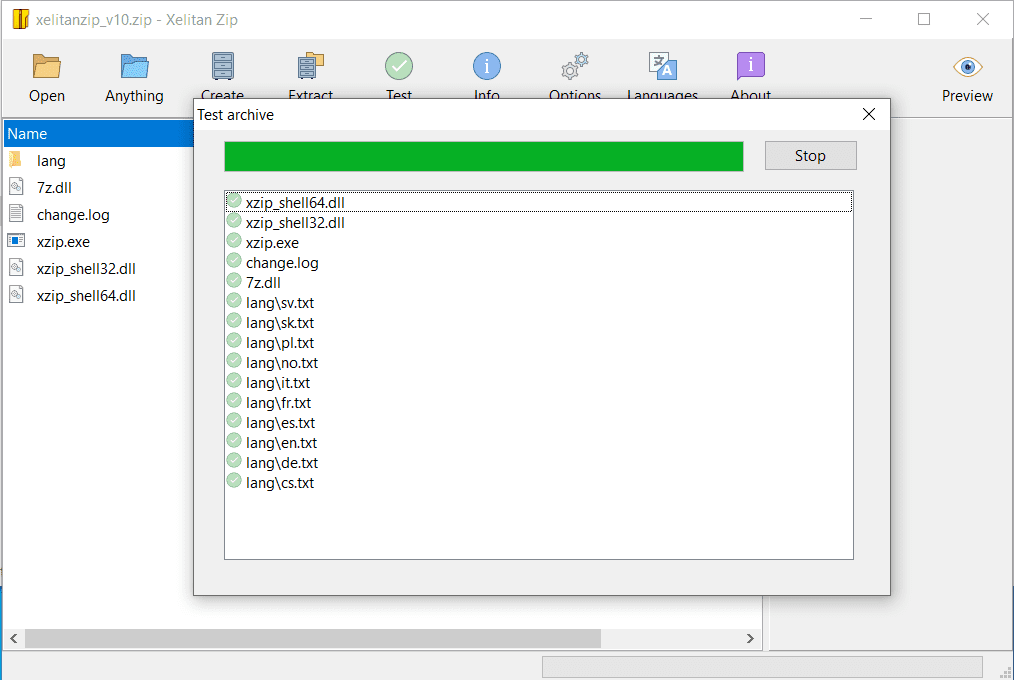Select xzip_shell64.dll in test results
The width and height of the screenshot is (1014, 680).
click(295, 202)
